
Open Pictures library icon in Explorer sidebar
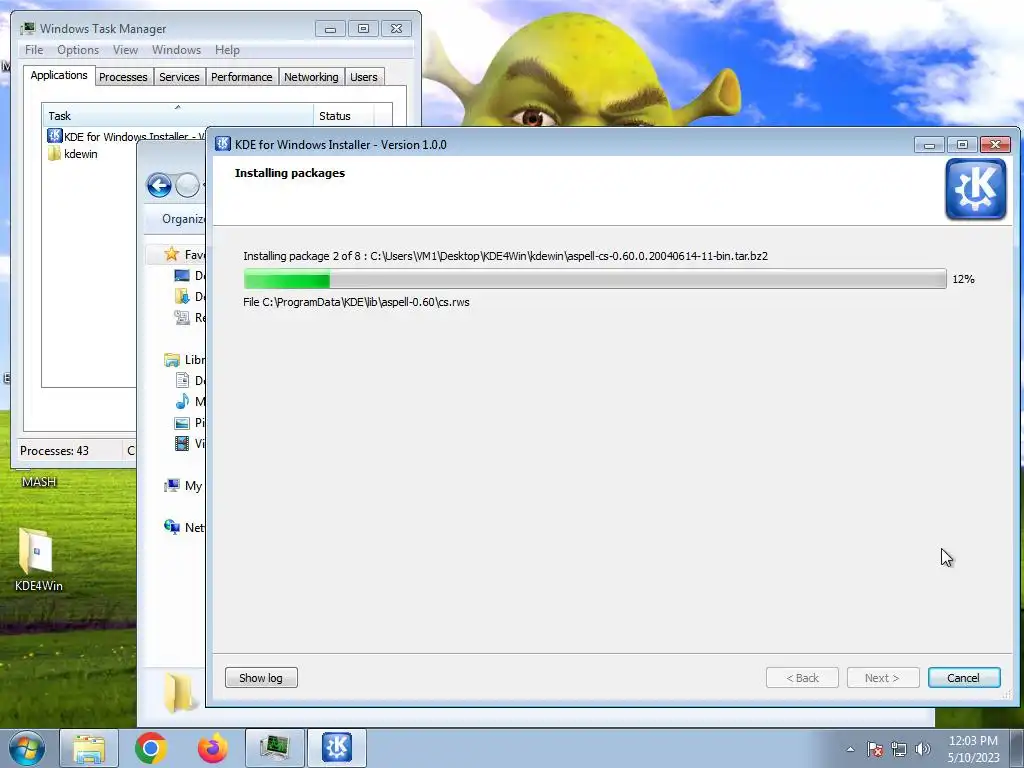(182, 423)
